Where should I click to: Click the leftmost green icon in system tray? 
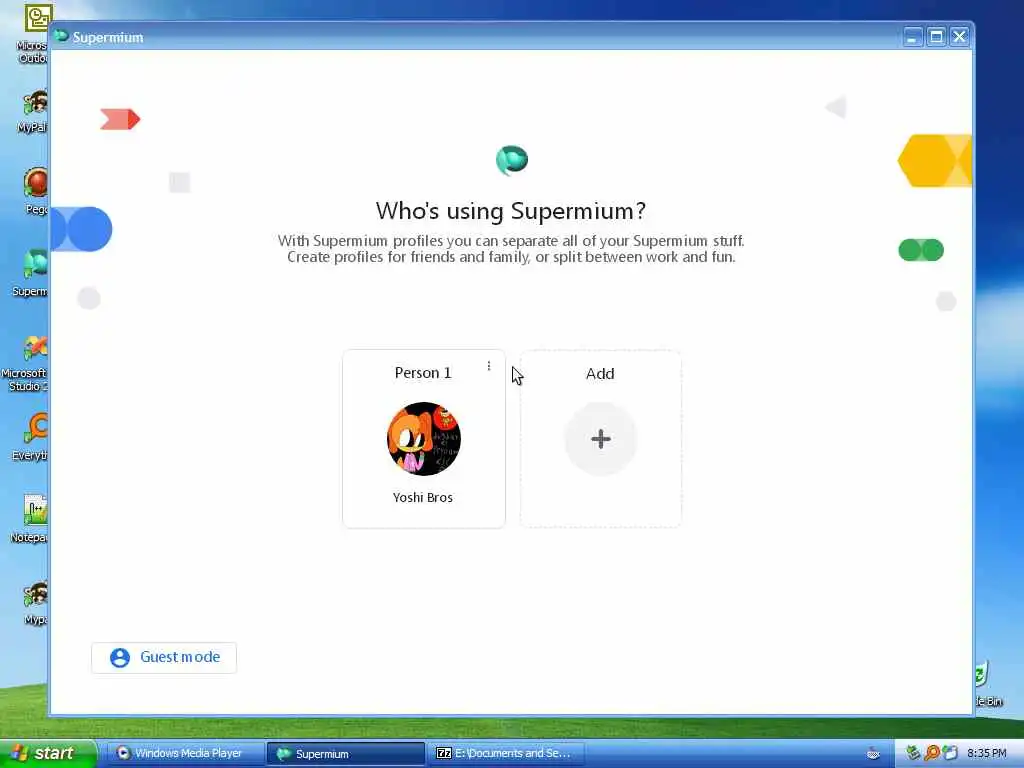[x=913, y=753]
